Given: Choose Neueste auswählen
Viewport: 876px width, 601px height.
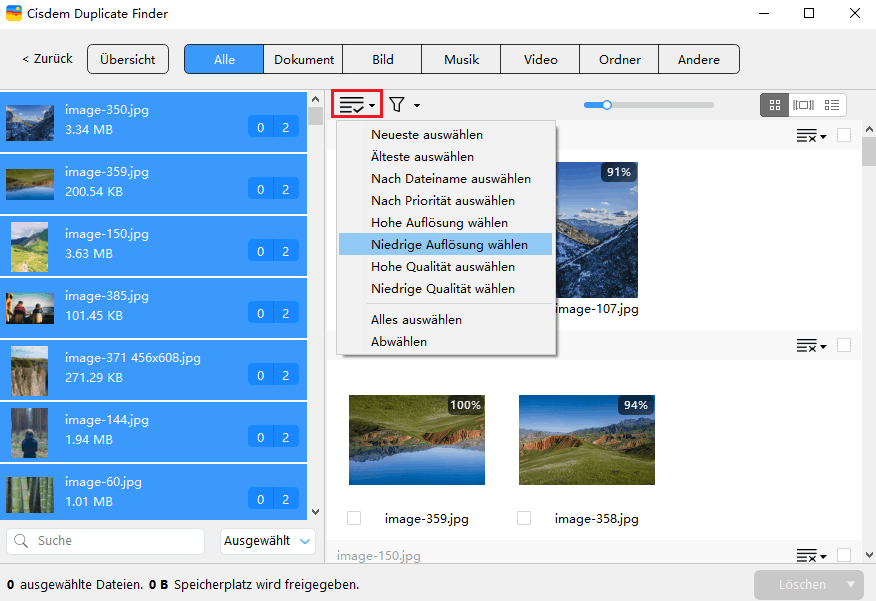Looking at the screenshot, I should tap(445, 135).
